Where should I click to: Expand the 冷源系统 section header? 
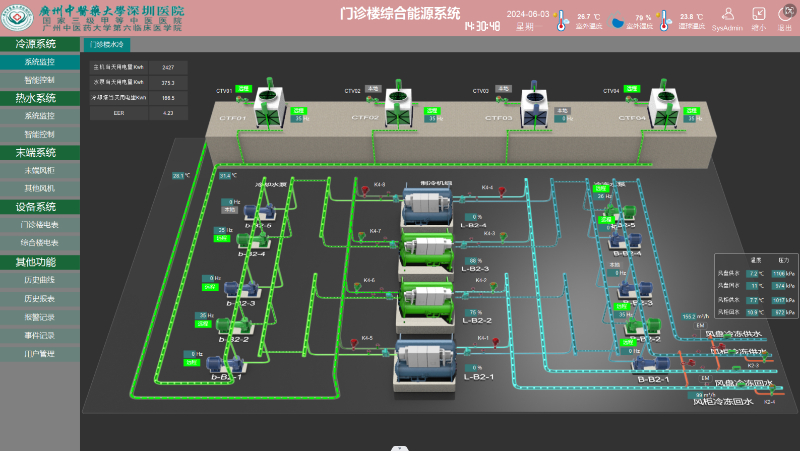[x=40, y=45]
